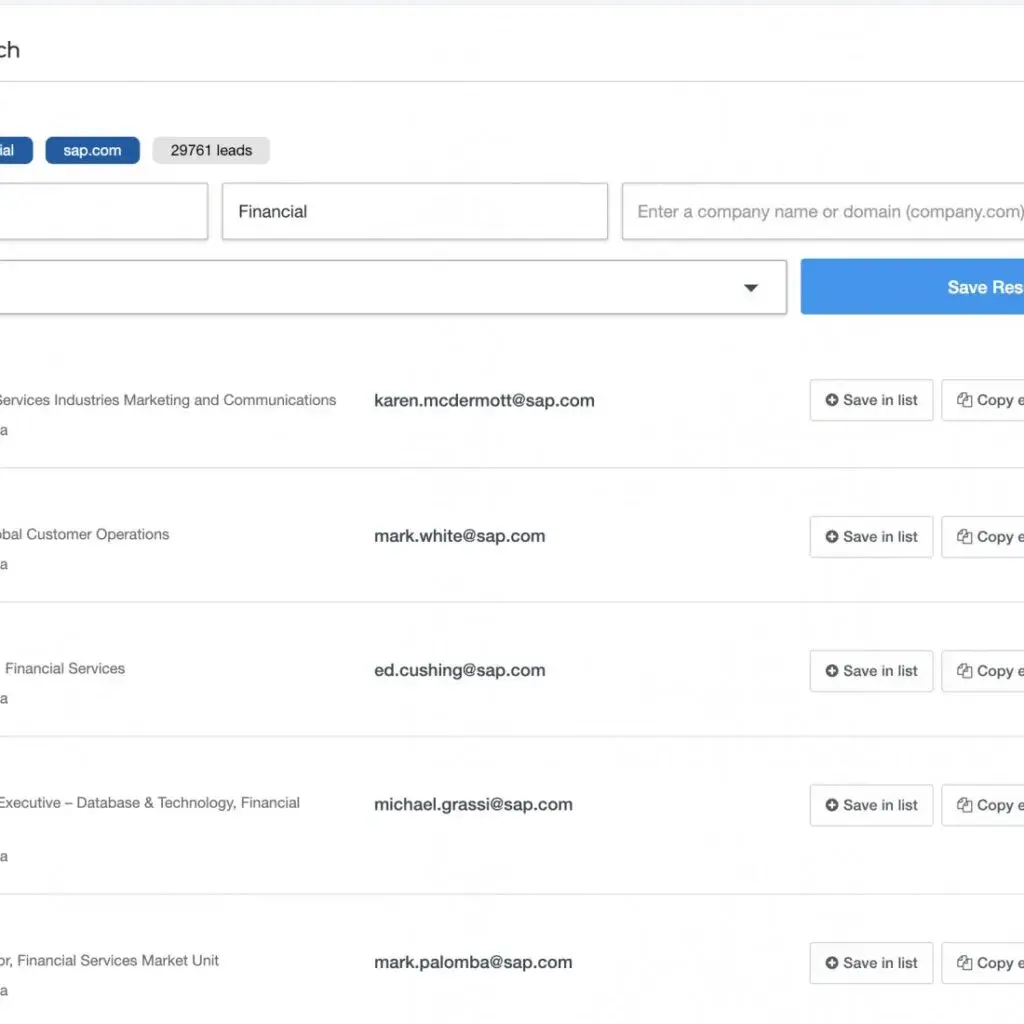This screenshot has height=1024, width=1024.
Task: Select the email michael.grassi@sap.com
Action: pos(473,805)
